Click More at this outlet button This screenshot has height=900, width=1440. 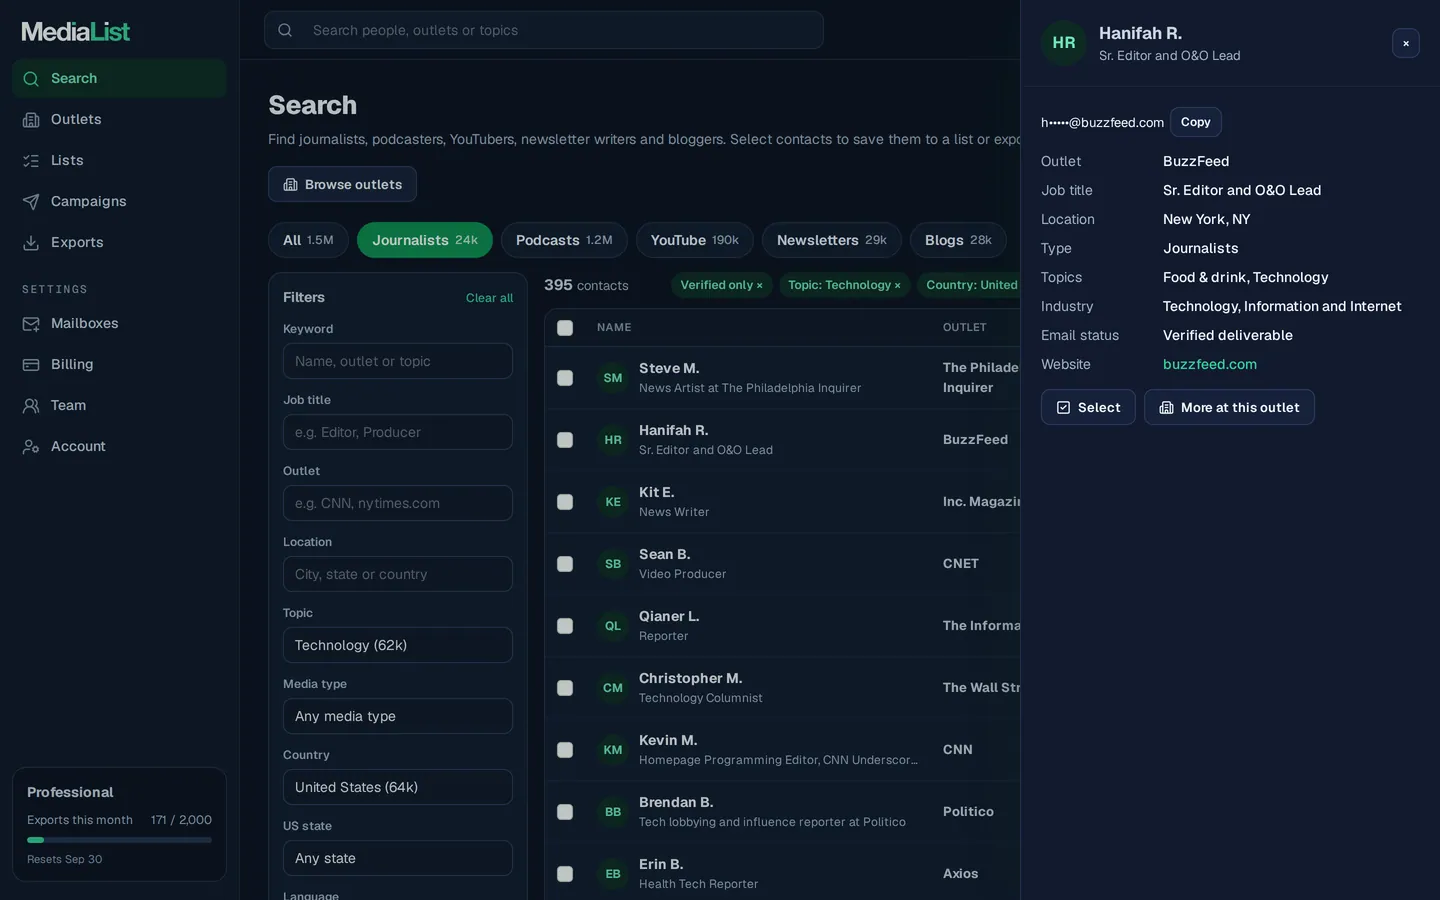point(1229,407)
